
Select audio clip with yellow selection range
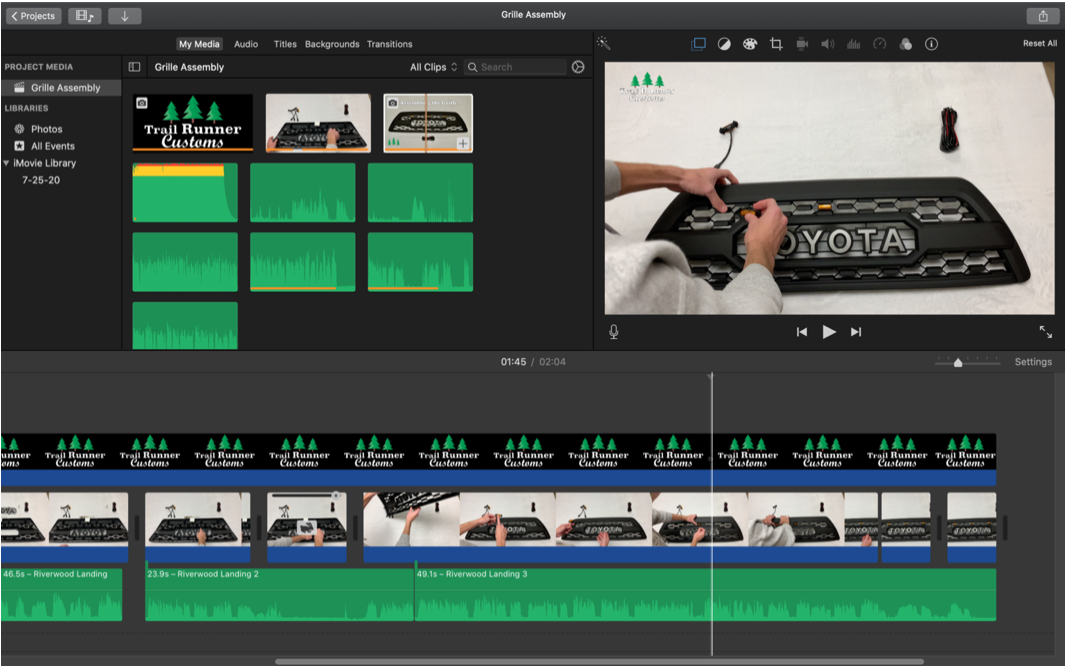tap(185, 192)
